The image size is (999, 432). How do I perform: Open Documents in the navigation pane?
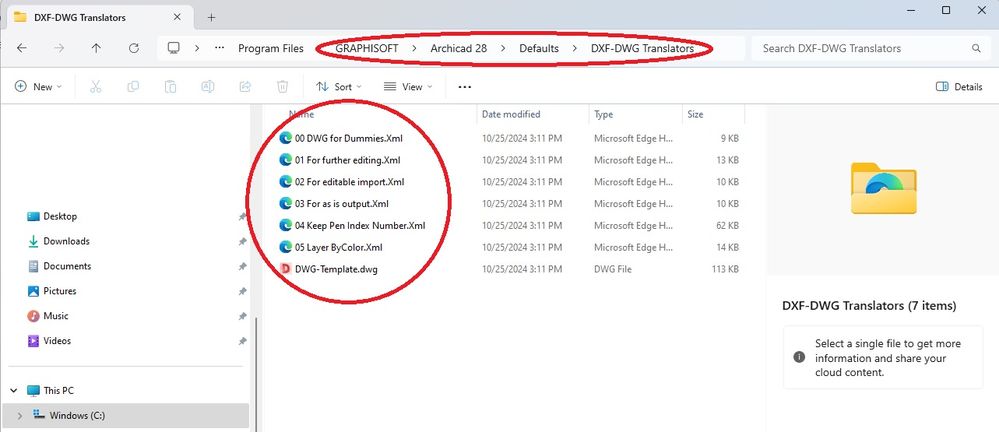67,266
